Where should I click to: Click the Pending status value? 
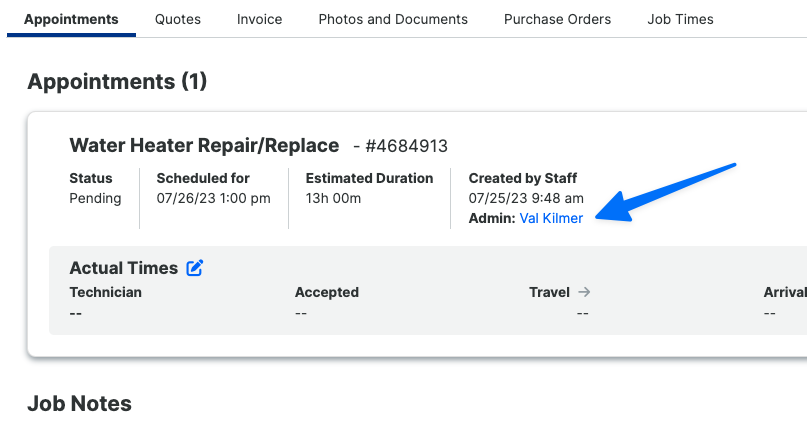click(x=95, y=198)
